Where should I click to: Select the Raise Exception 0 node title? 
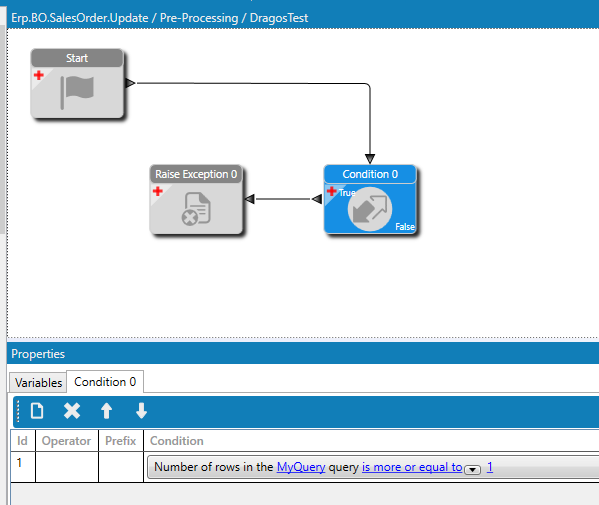[x=196, y=174]
